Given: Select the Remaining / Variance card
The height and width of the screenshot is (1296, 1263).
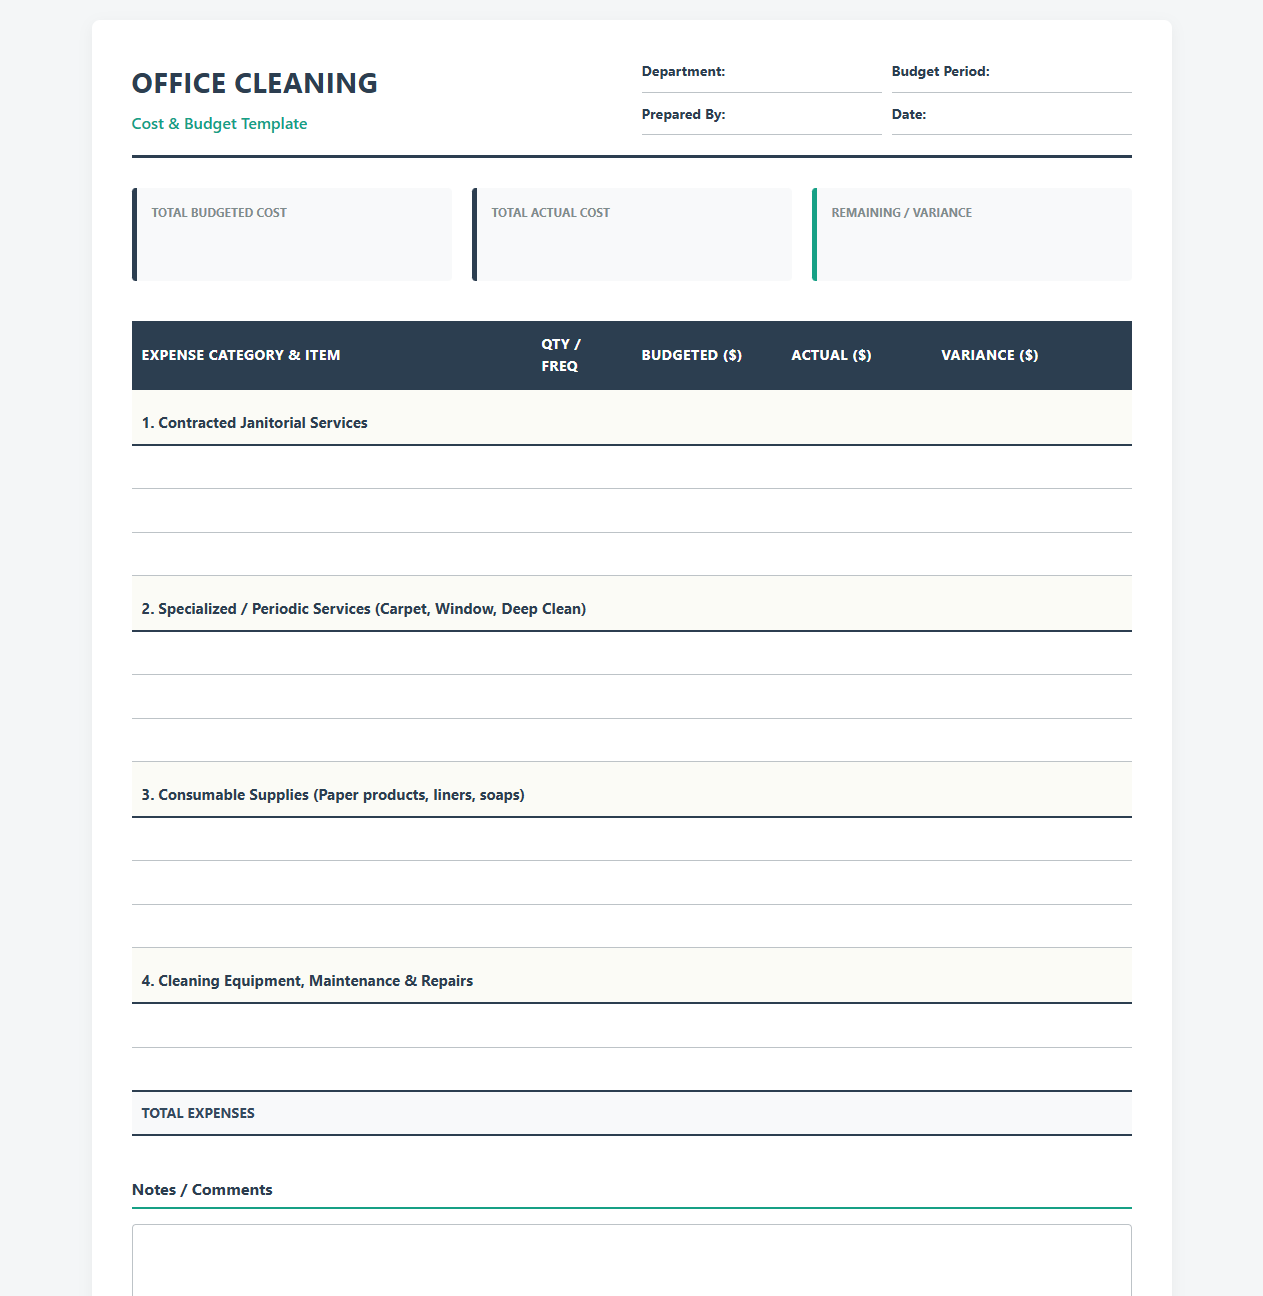Looking at the screenshot, I should [x=972, y=234].
